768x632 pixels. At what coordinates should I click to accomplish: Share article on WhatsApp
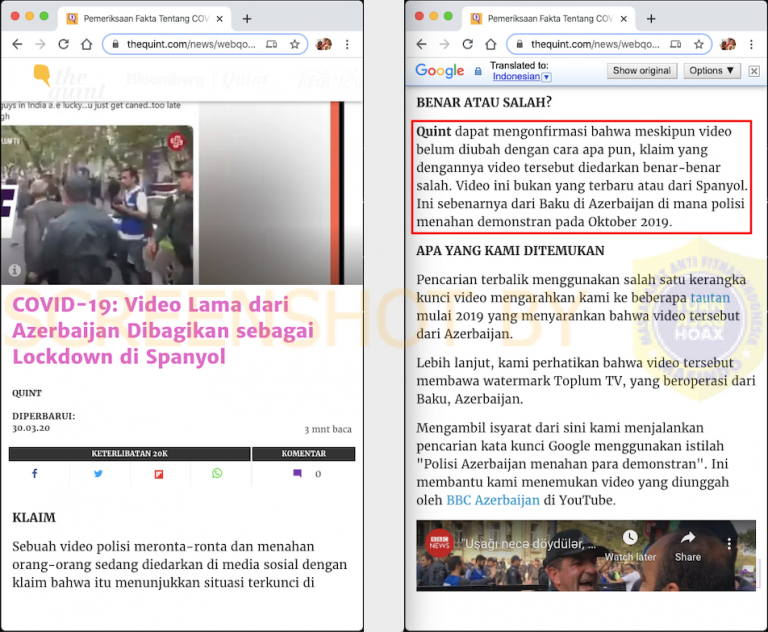217,473
